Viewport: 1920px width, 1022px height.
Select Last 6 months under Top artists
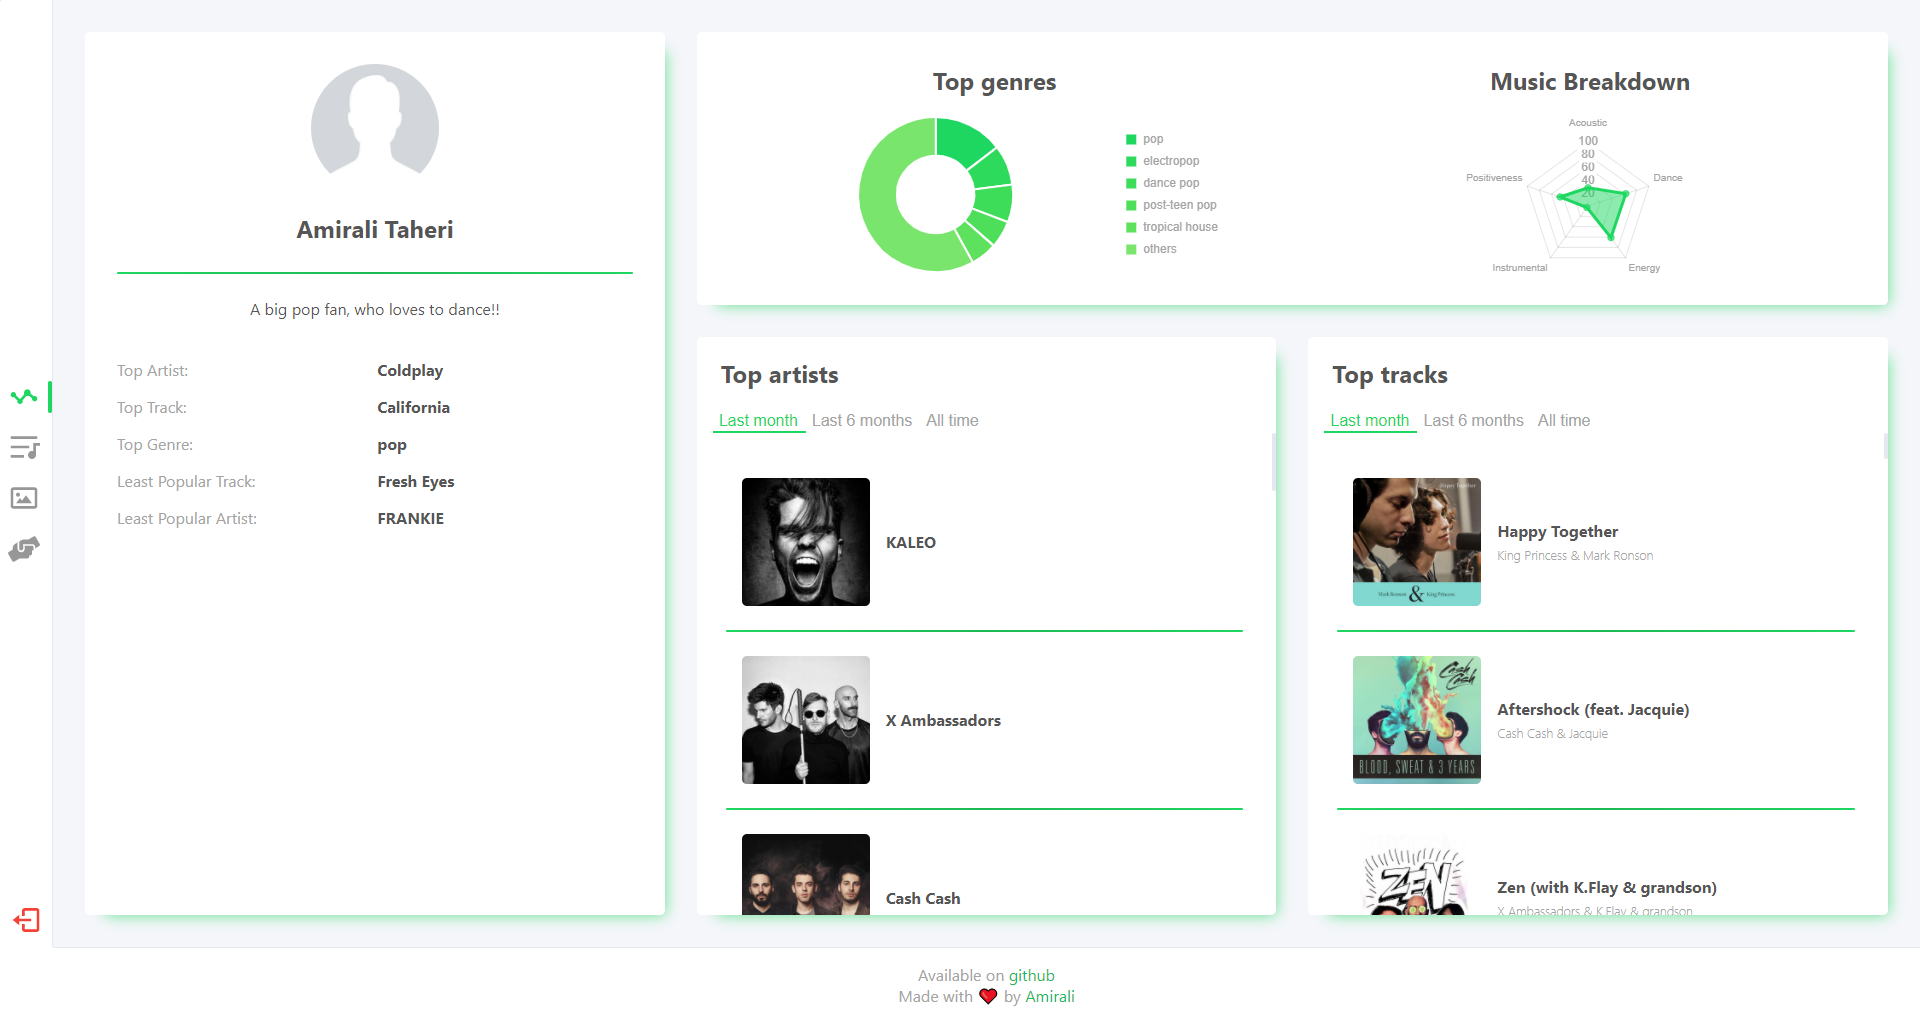coord(862,420)
